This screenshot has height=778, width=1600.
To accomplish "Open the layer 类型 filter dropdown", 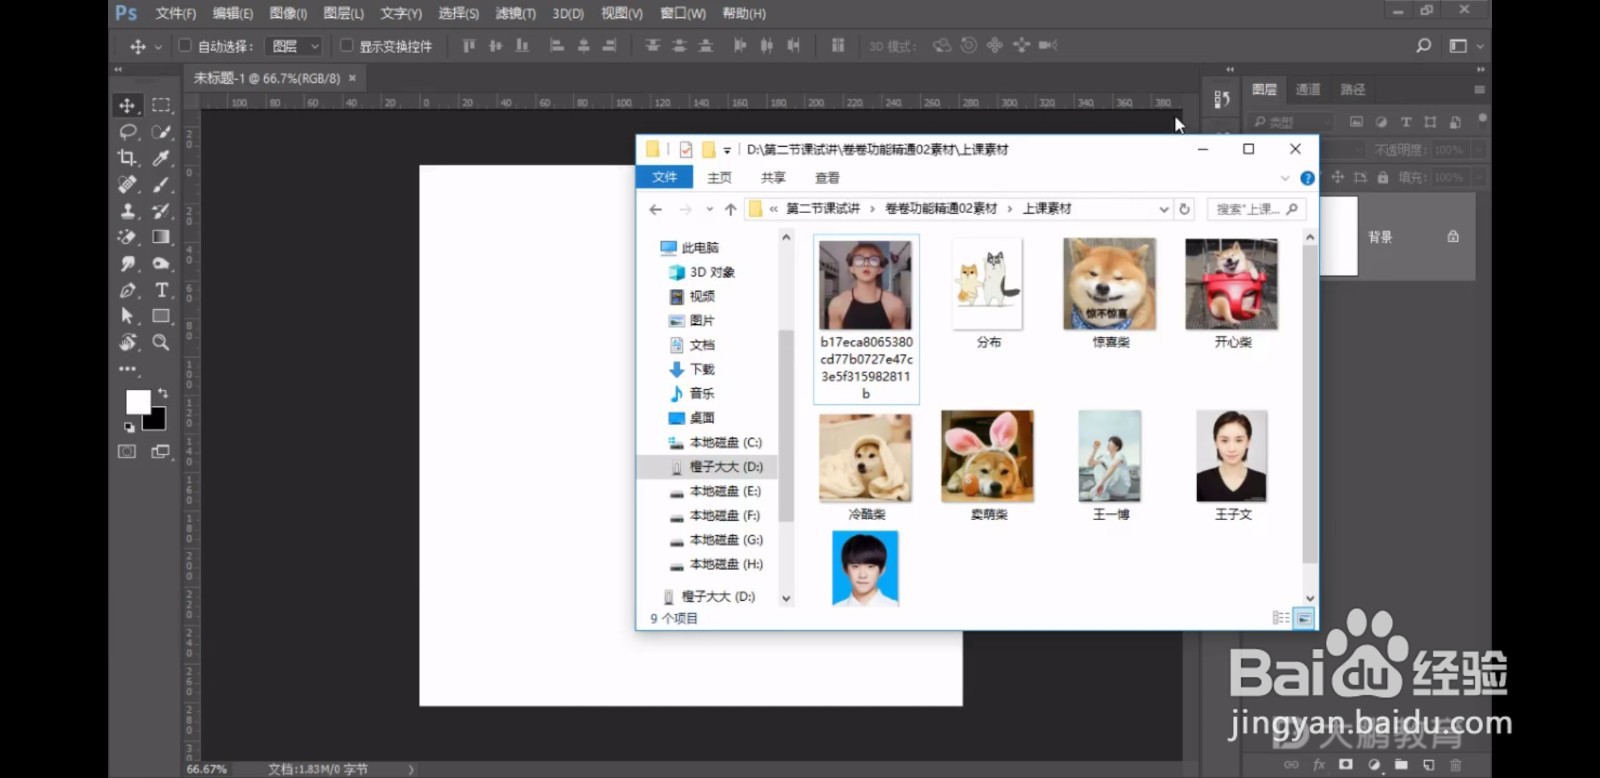I will tap(1292, 122).
